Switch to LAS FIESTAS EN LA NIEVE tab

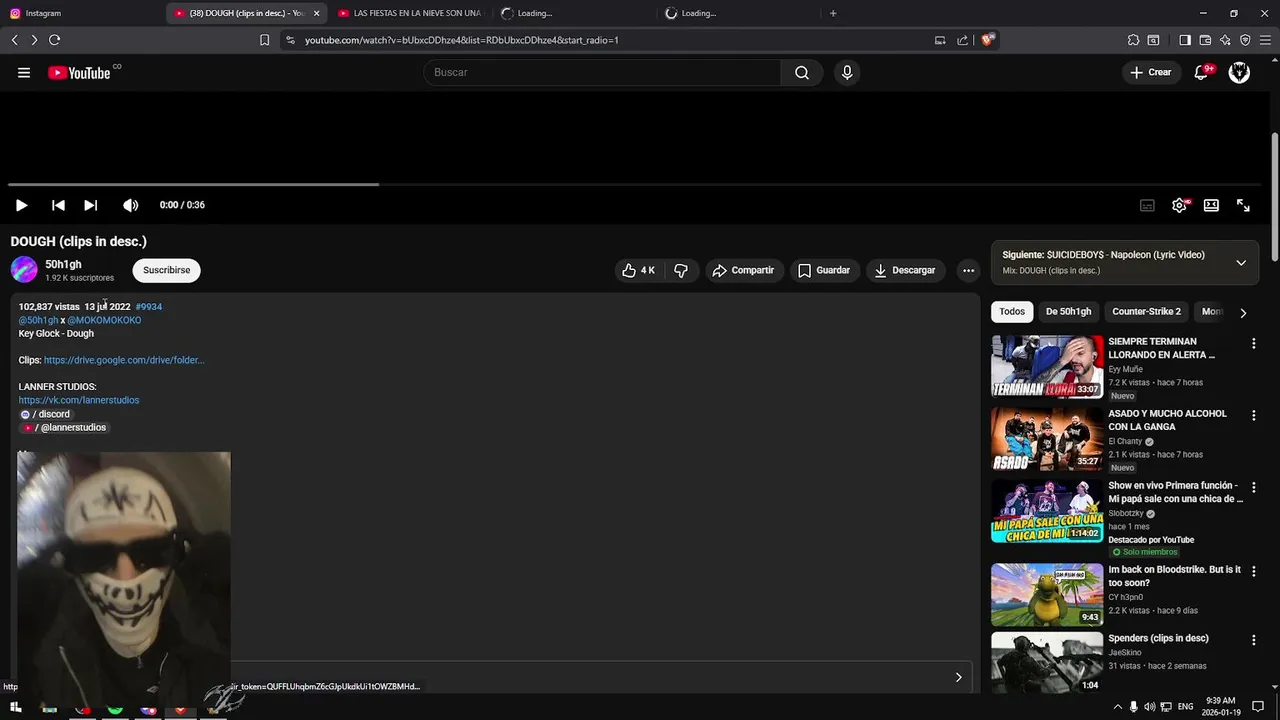pos(410,13)
